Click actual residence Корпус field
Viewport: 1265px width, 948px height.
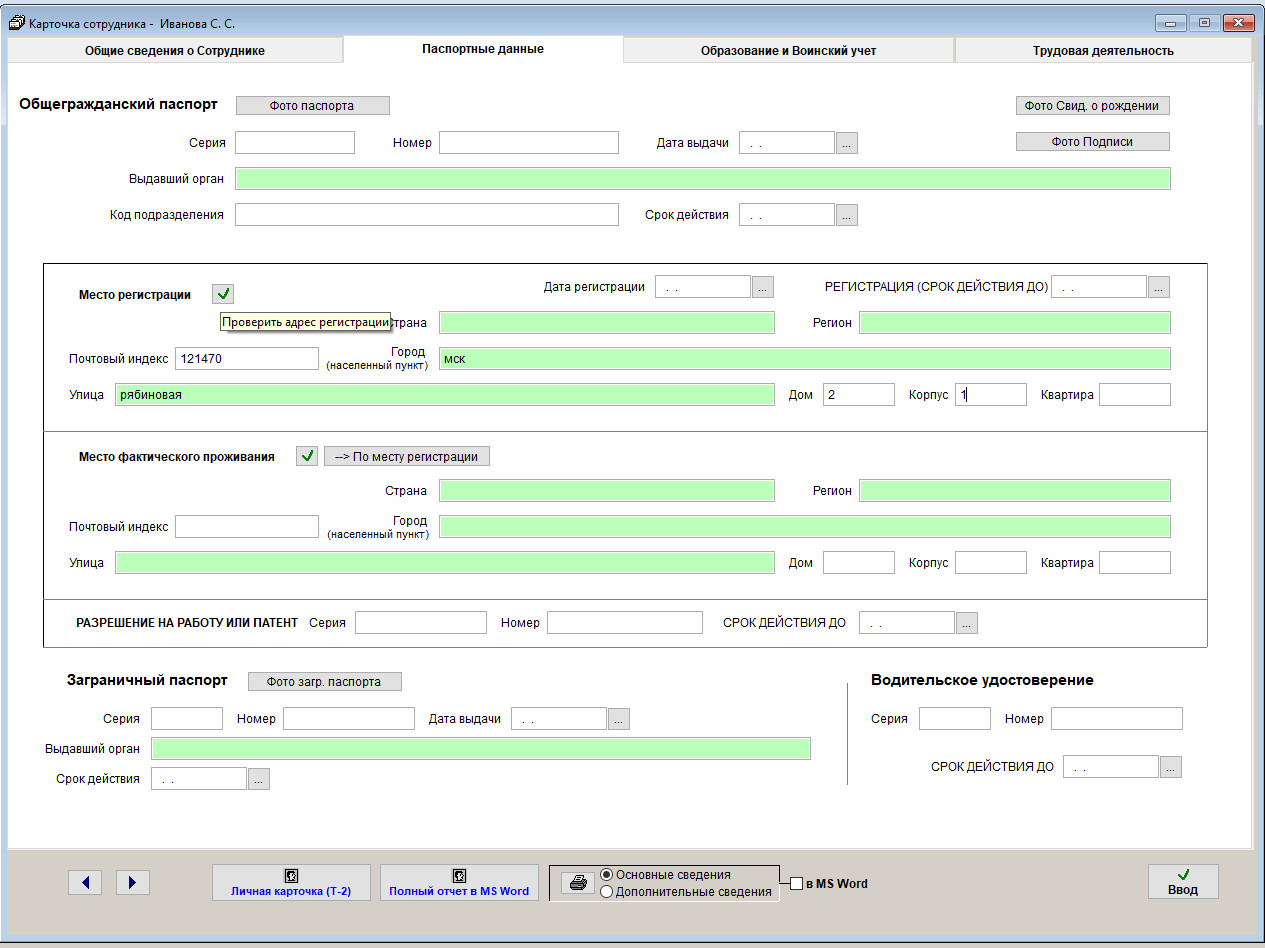[x=991, y=563]
